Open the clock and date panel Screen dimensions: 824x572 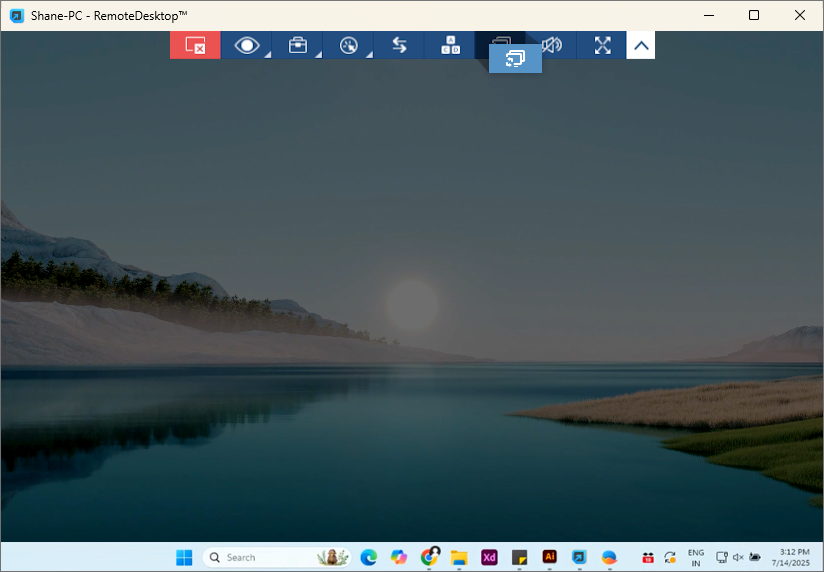pyautogui.click(x=790, y=557)
